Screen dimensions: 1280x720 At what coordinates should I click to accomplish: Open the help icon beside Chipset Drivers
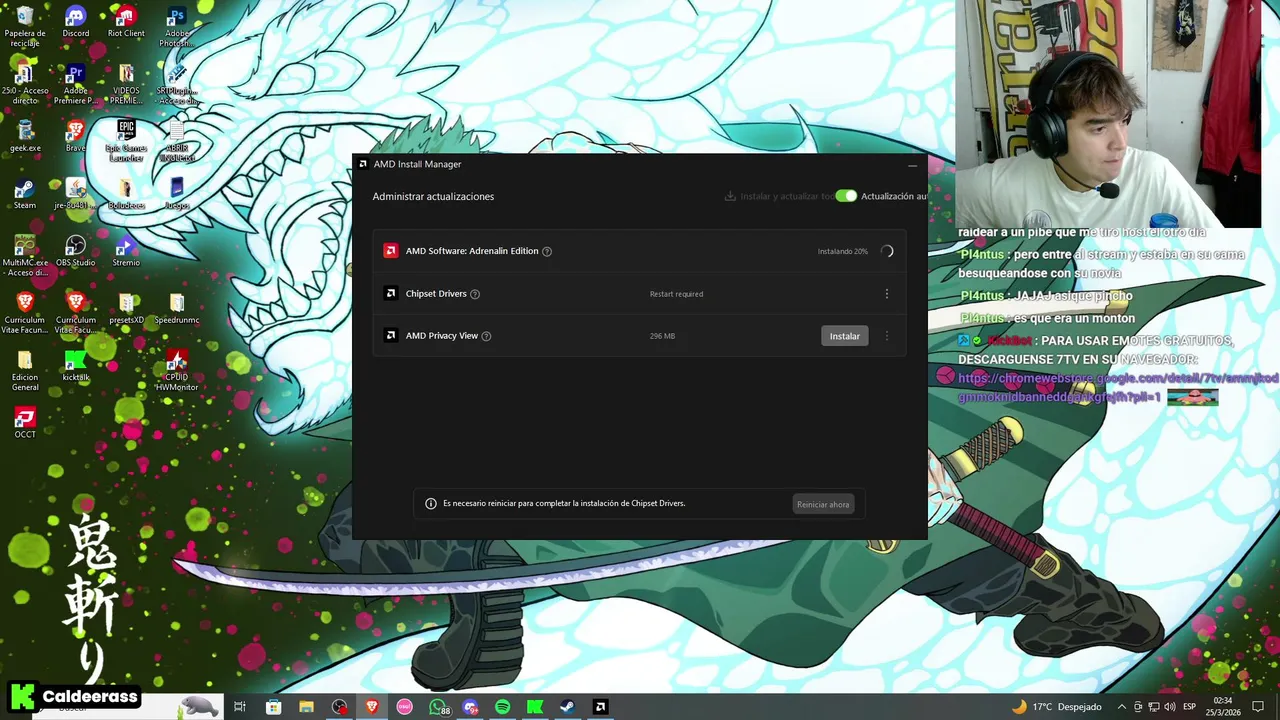(475, 294)
